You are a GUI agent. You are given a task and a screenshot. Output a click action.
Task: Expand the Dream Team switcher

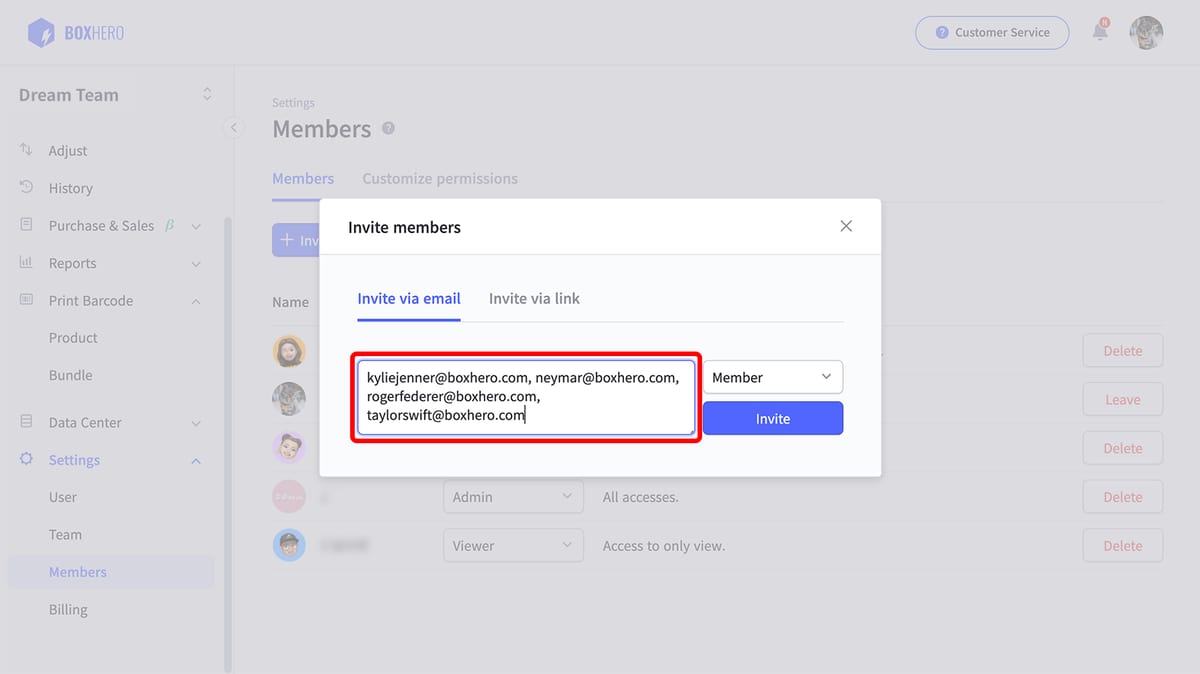pos(207,94)
